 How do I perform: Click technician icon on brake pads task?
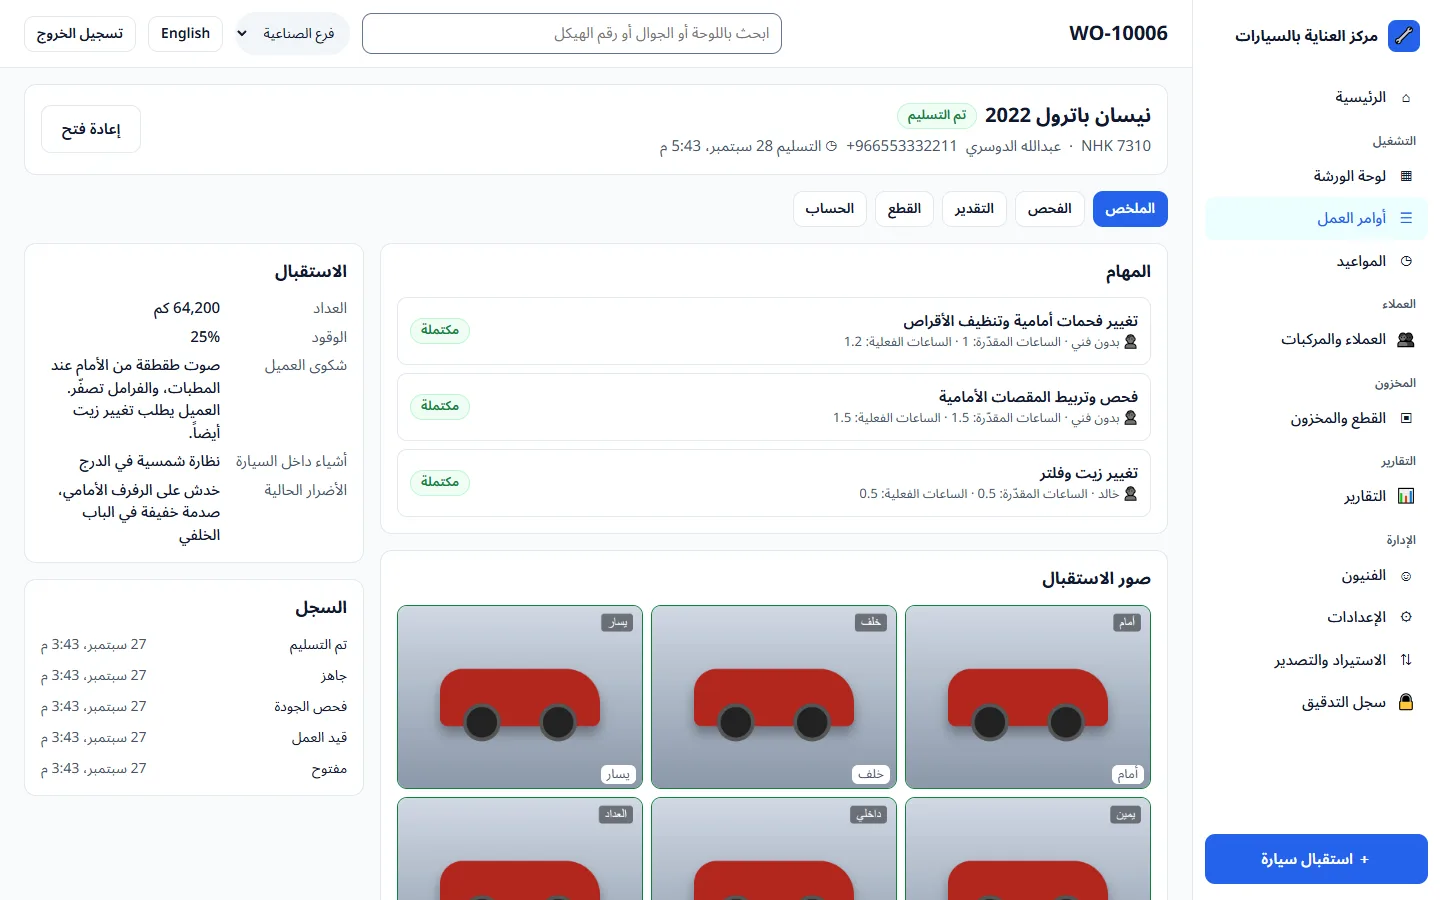[1131, 342]
